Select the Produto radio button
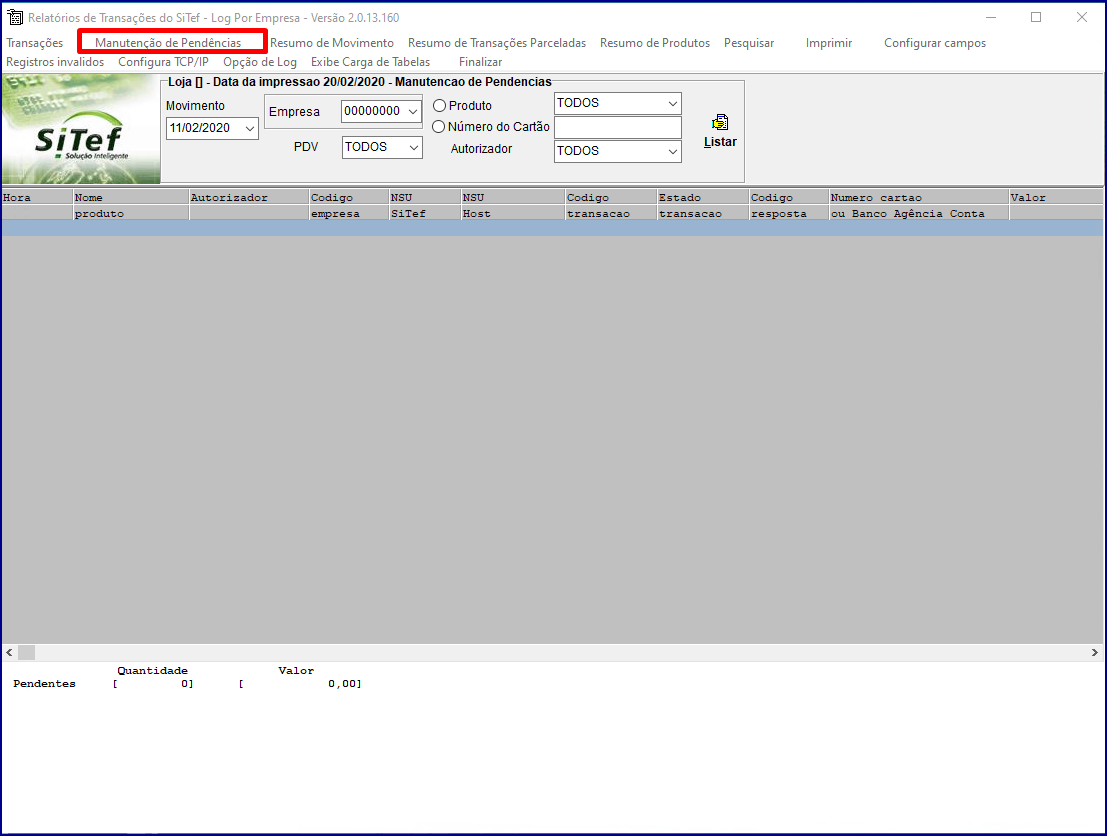Image resolution: width=1107 pixels, height=836 pixels. coord(439,106)
